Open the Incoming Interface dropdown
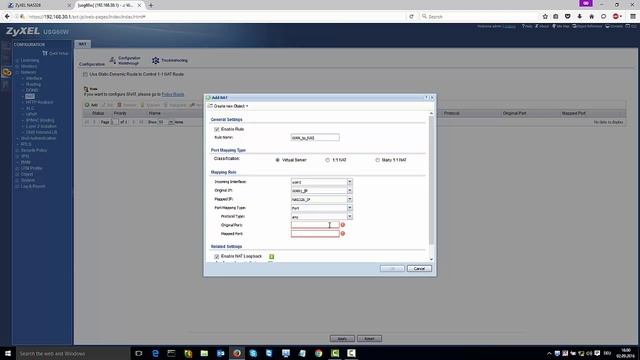640x360 pixels. (349, 182)
